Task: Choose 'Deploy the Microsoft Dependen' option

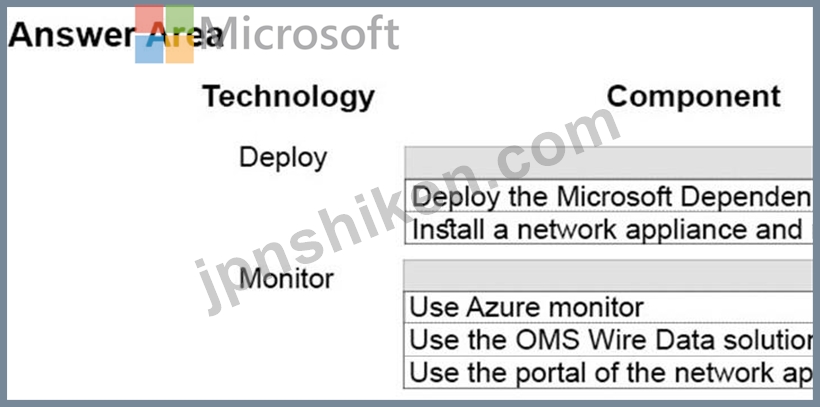Action: pyautogui.click(x=609, y=196)
